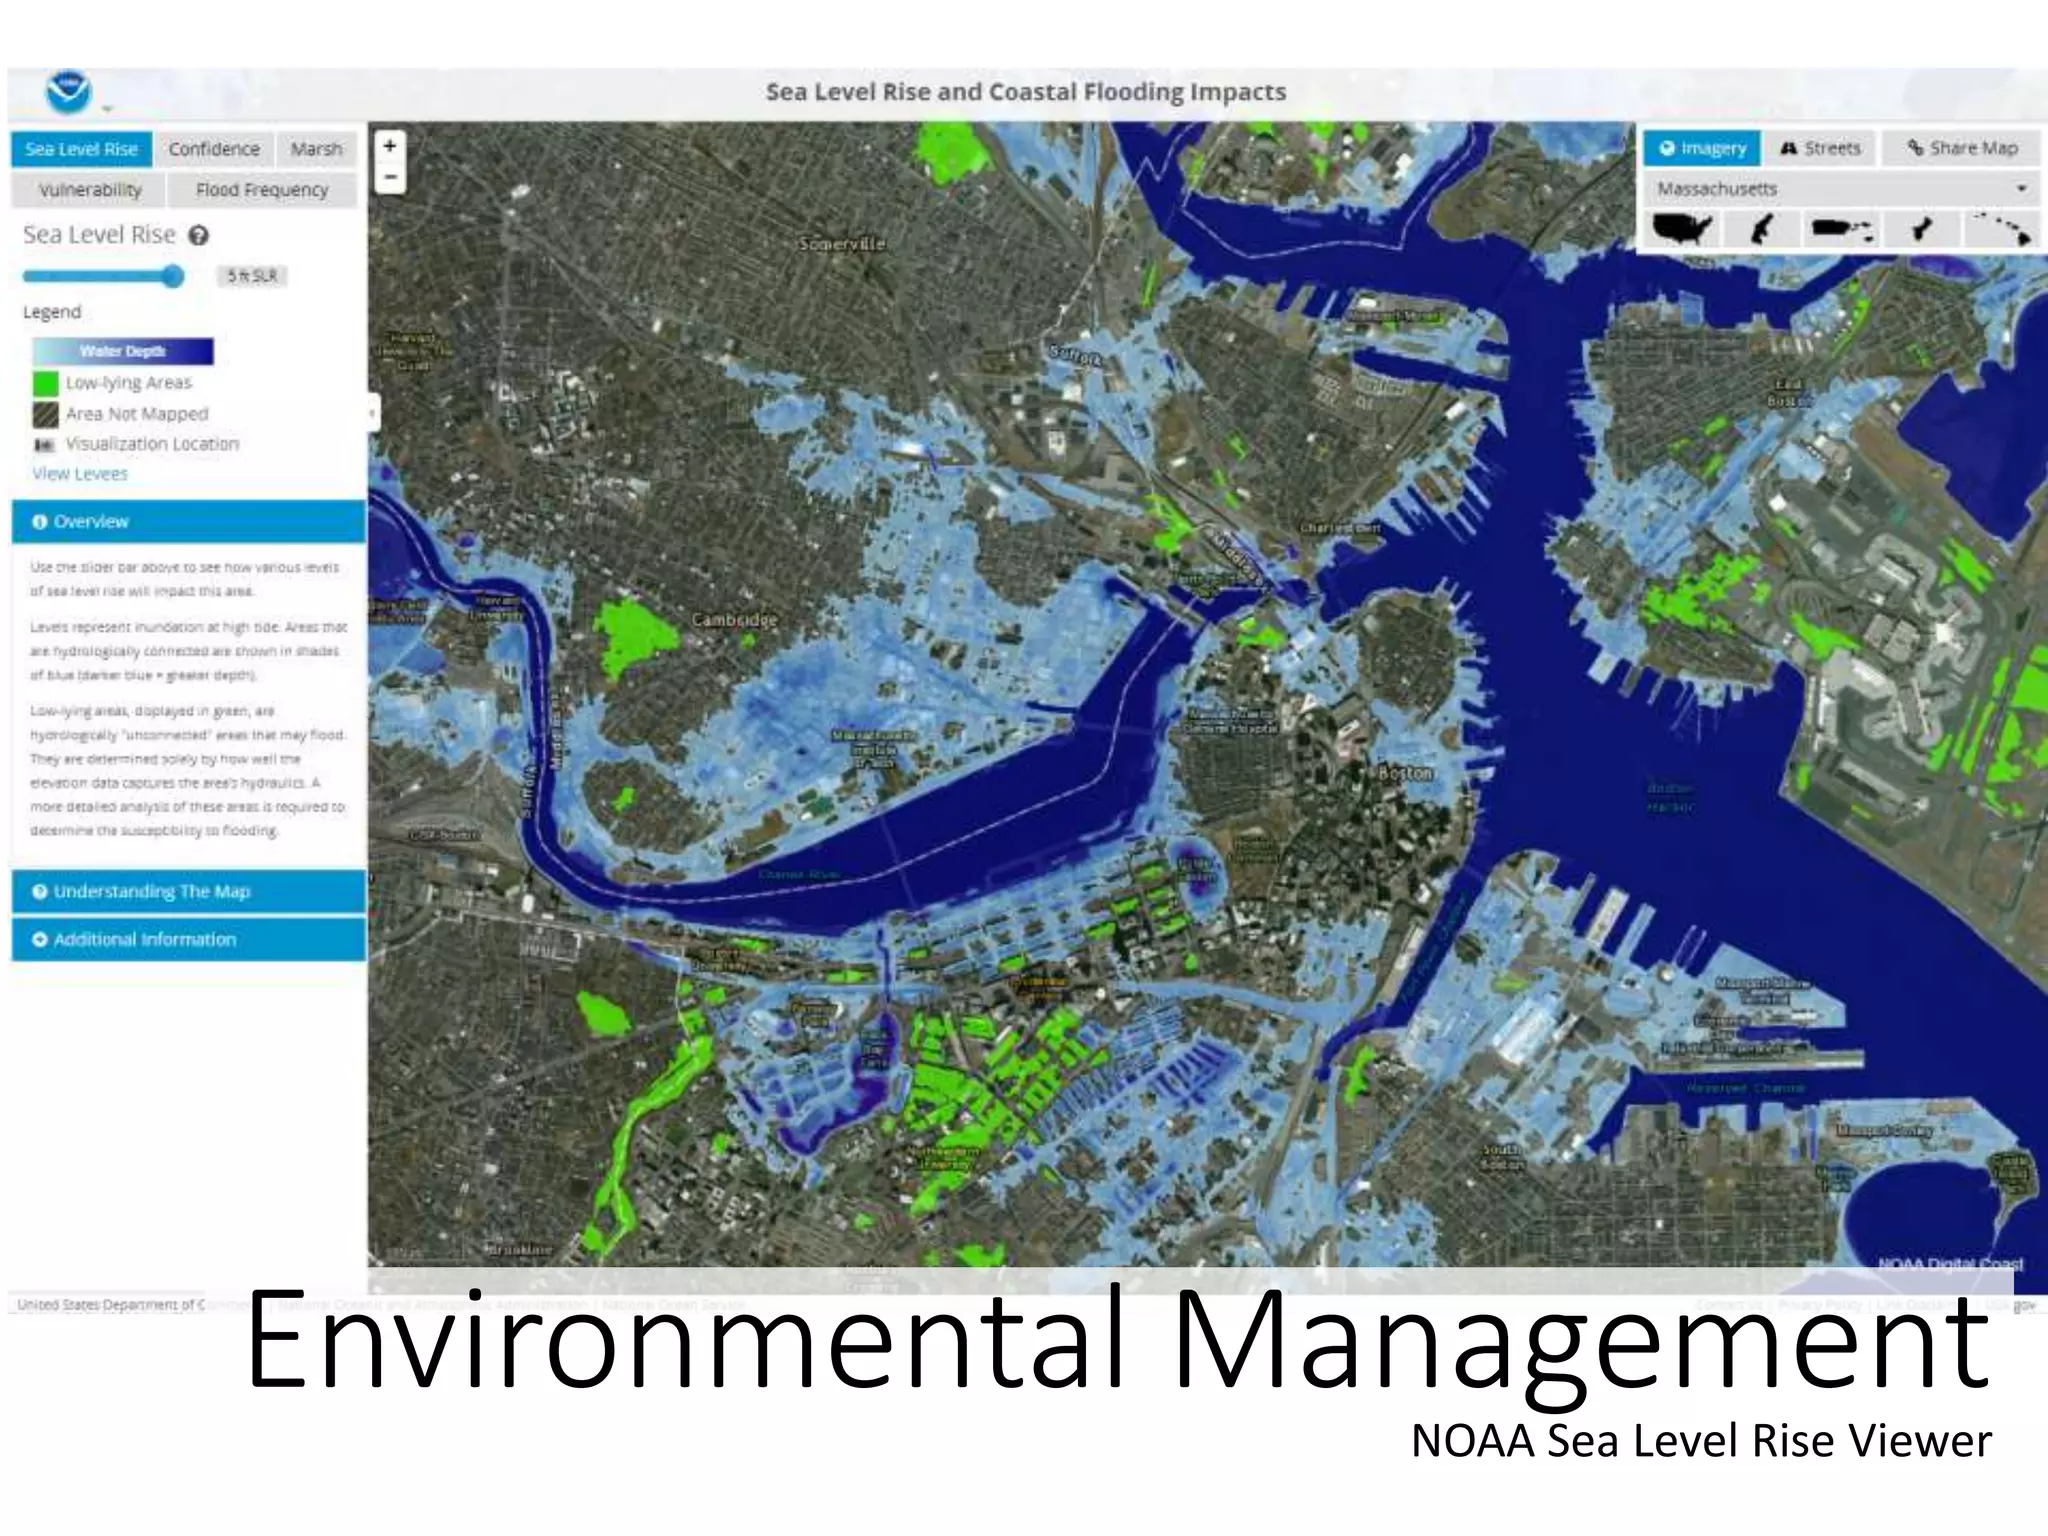Click the sea level rise slider handle
Screen dimensions: 2048x1536
point(173,276)
